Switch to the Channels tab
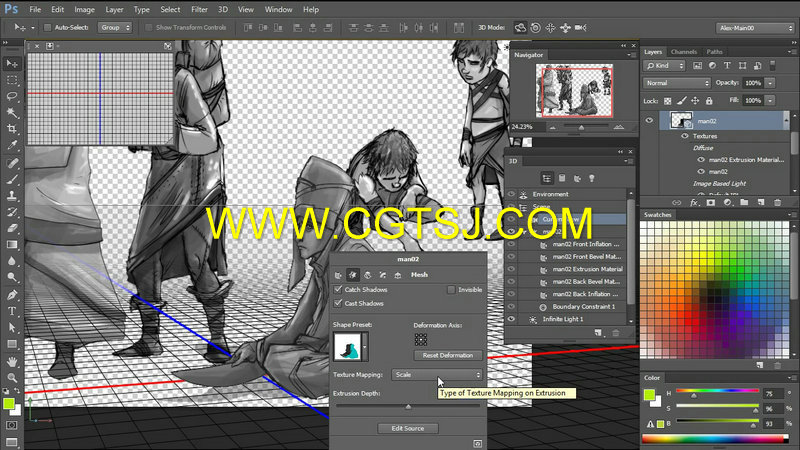This screenshot has height=450, width=800. tap(684, 52)
